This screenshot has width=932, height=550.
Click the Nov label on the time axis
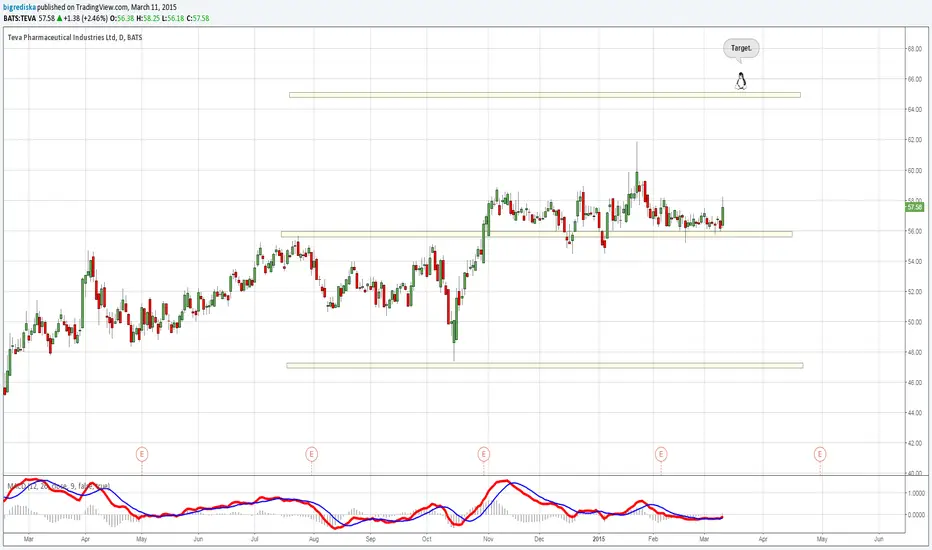pyautogui.click(x=488, y=539)
